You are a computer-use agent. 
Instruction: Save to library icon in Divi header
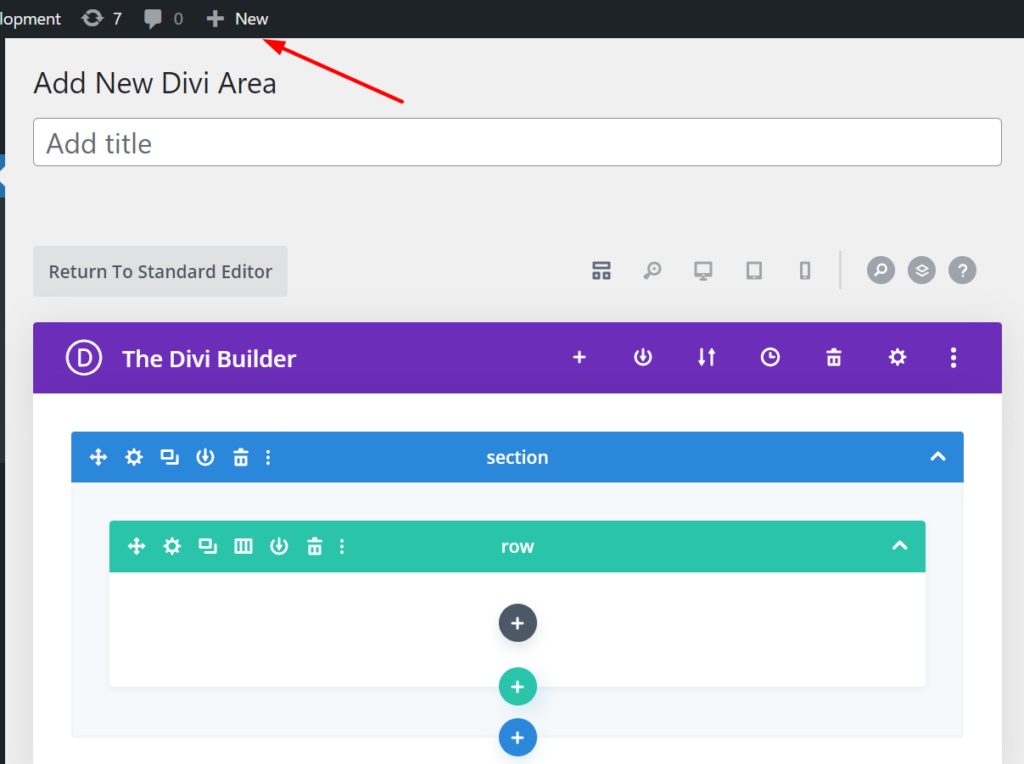click(643, 357)
